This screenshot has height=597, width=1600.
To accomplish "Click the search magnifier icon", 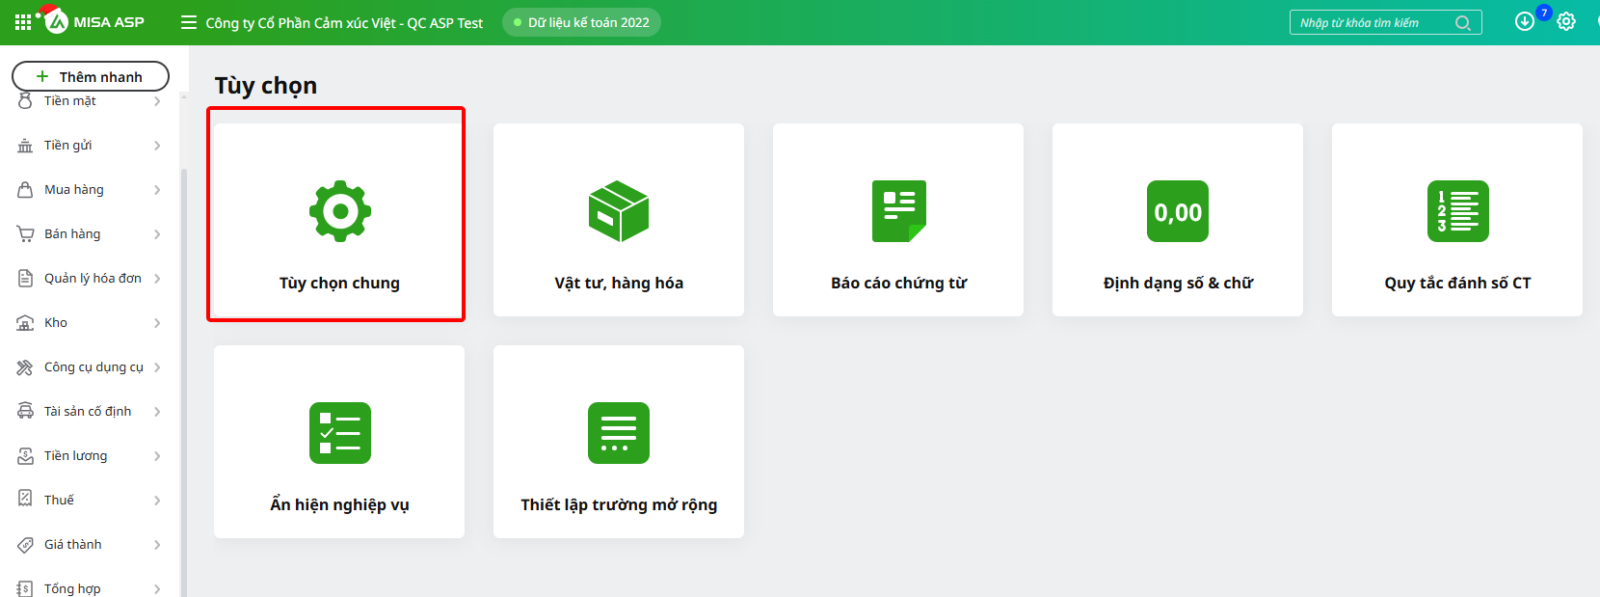I will coord(1462,23).
